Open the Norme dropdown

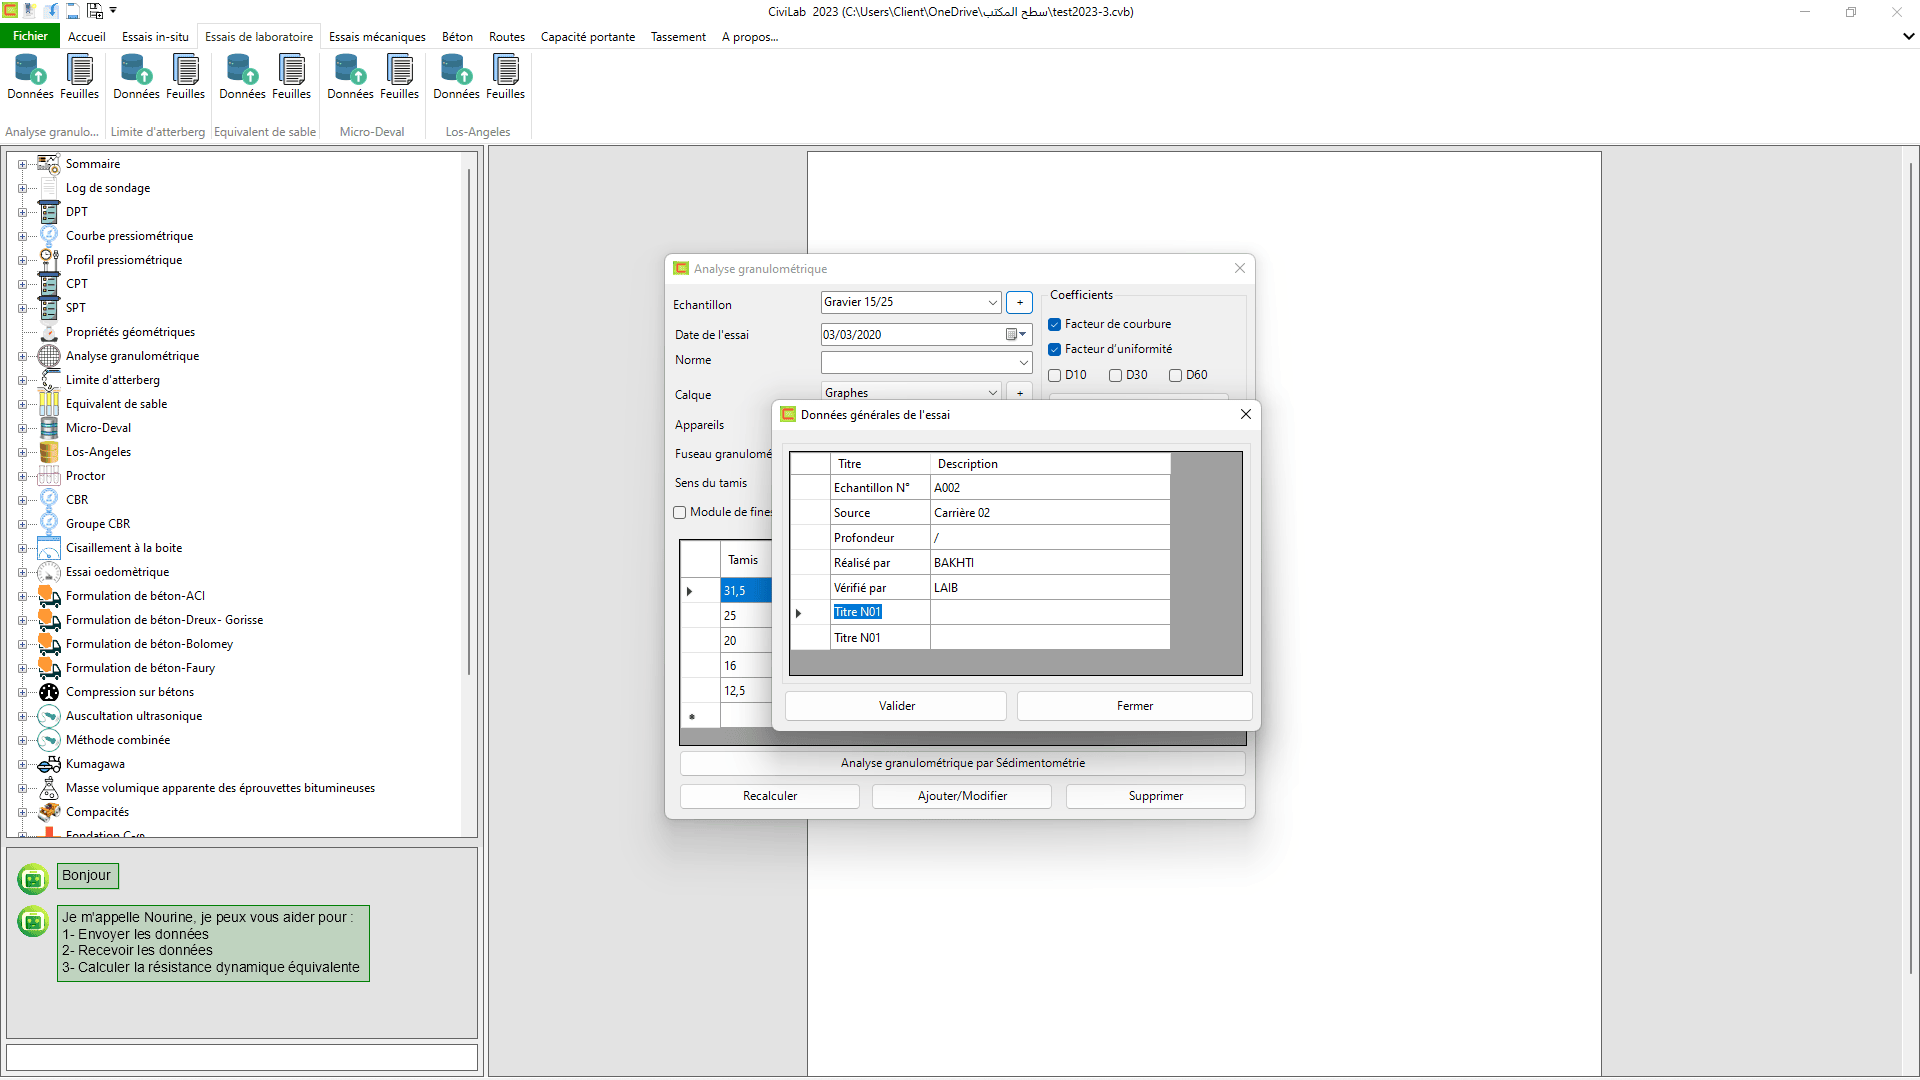(x=1023, y=362)
